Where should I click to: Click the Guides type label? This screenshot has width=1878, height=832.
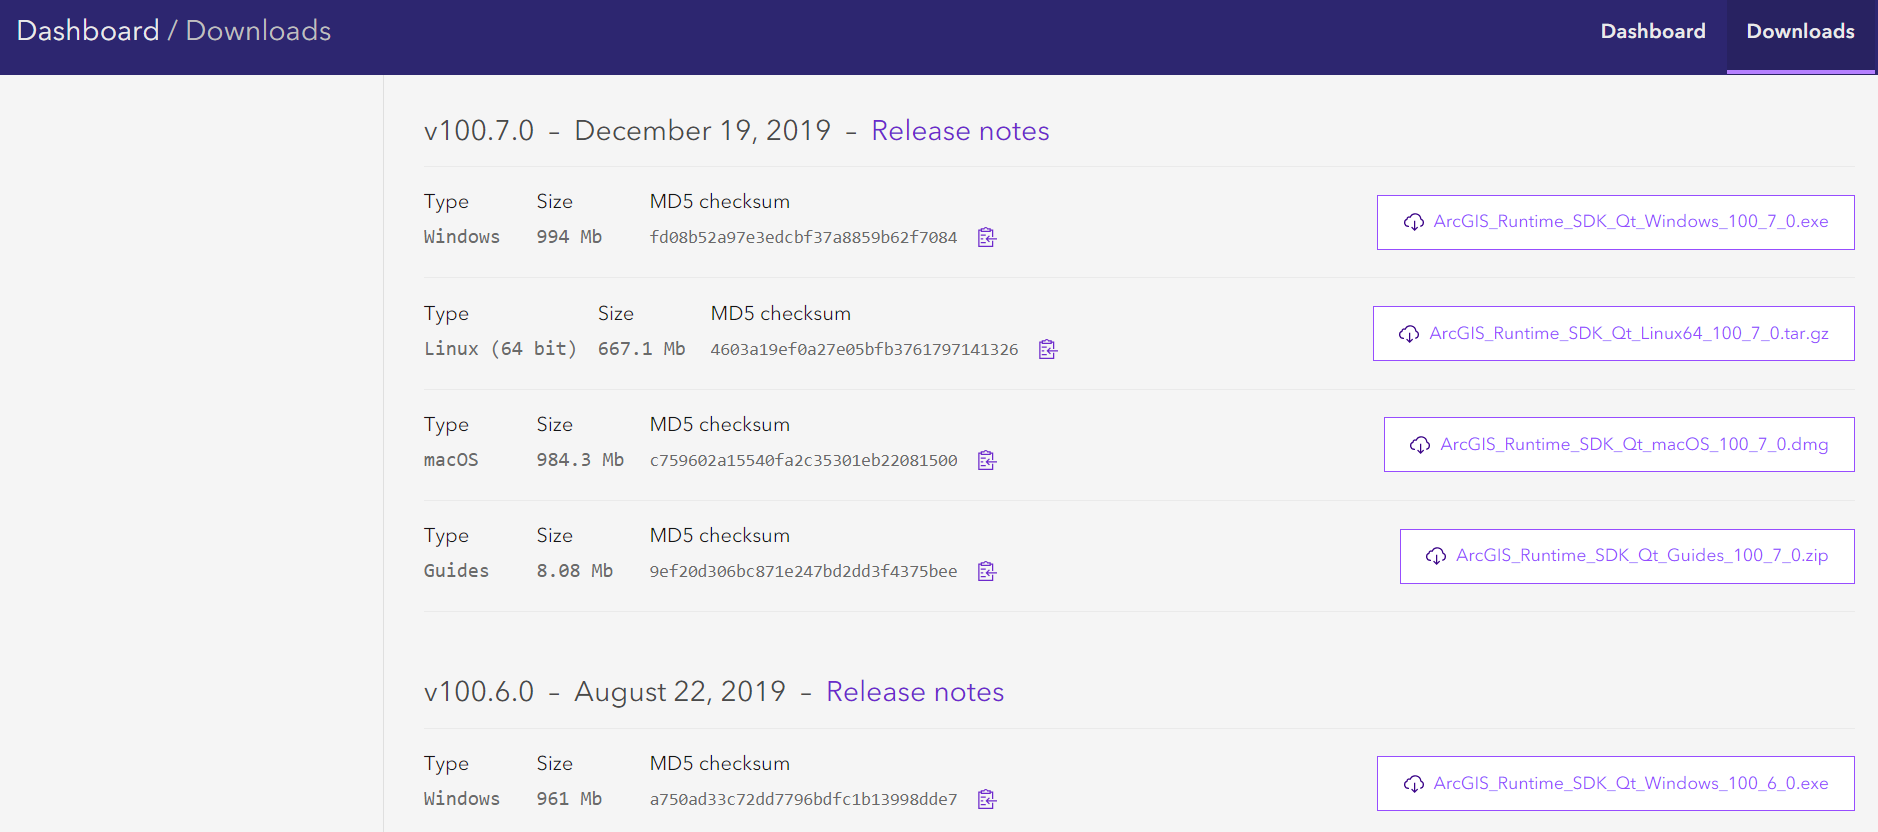click(x=456, y=571)
